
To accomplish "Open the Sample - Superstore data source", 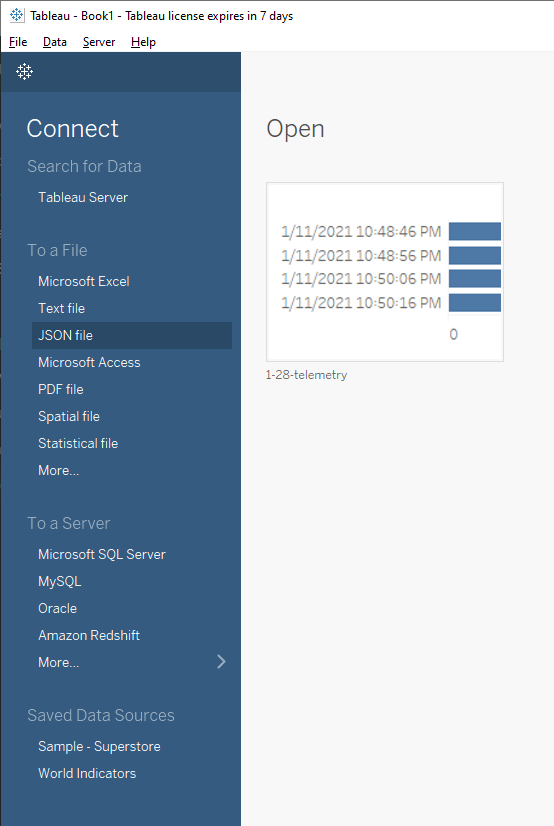I will 99,746.
